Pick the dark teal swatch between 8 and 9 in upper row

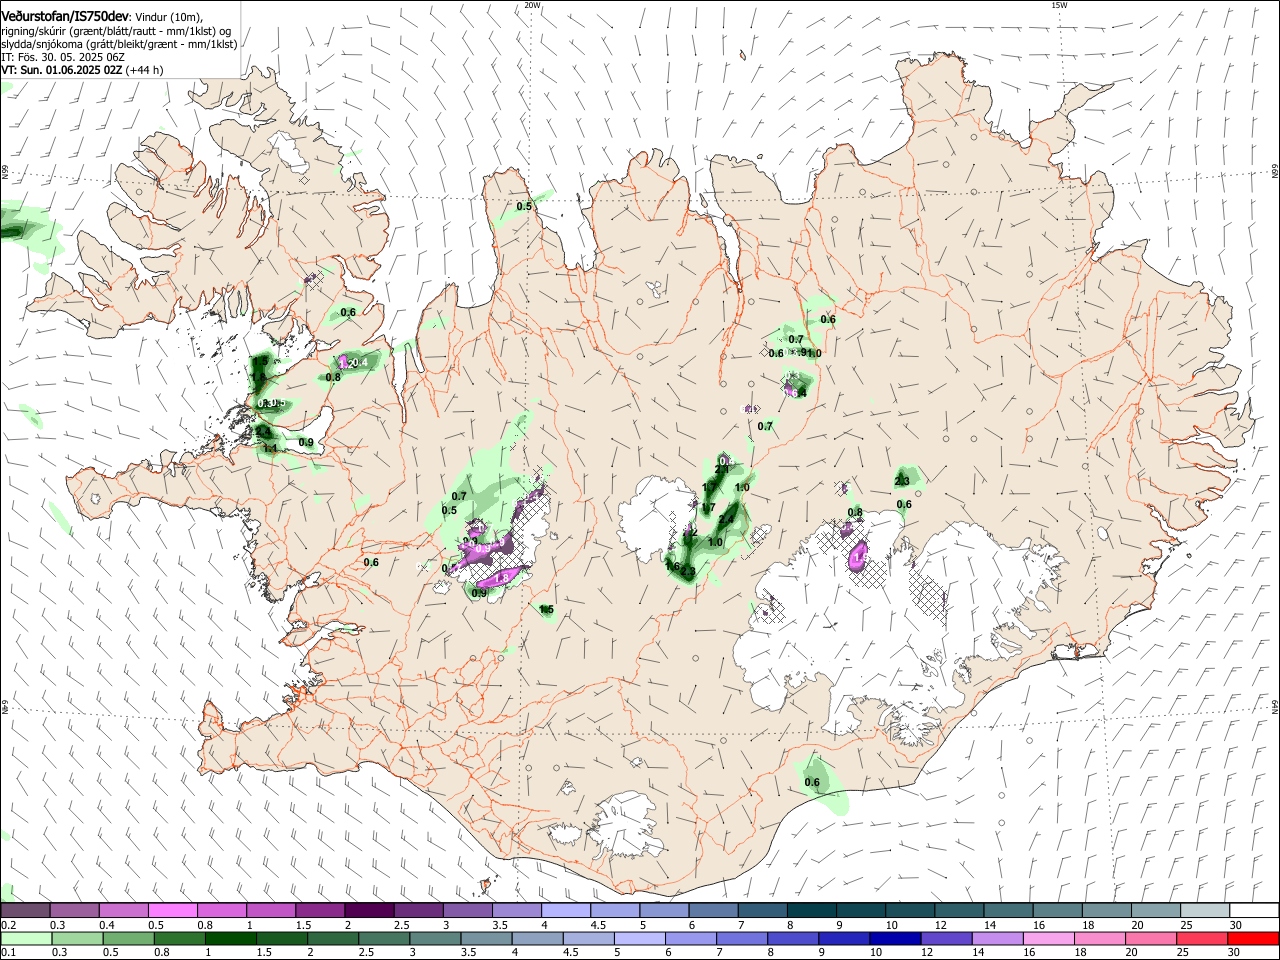coord(811,910)
